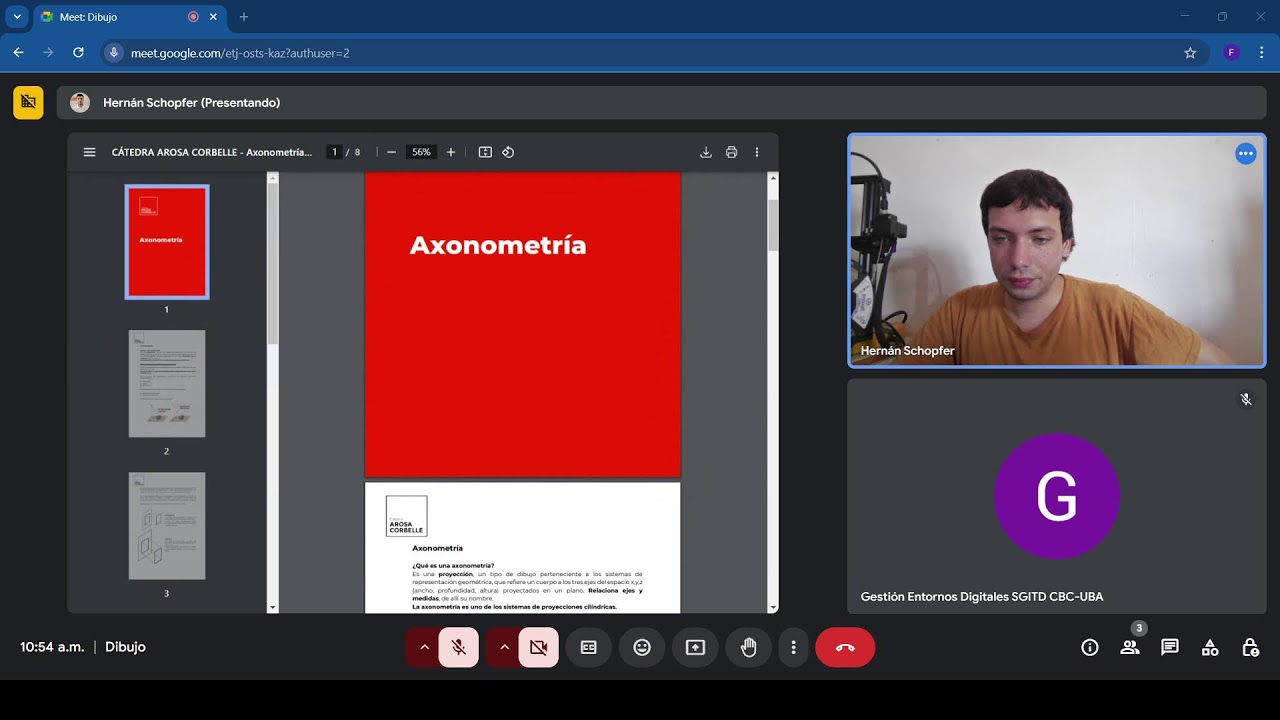
Task: Select page 1 thumbnail Axonometría
Action: click(x=167, y=242)
